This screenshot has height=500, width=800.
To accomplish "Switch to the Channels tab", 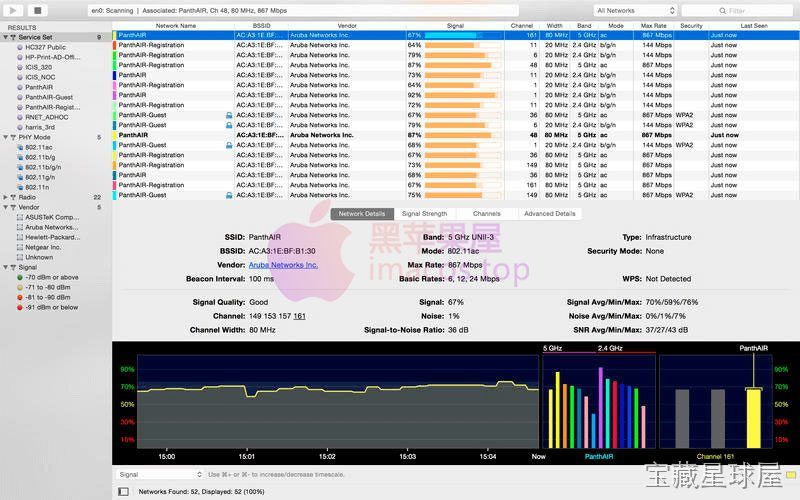I will click(486, 214).
